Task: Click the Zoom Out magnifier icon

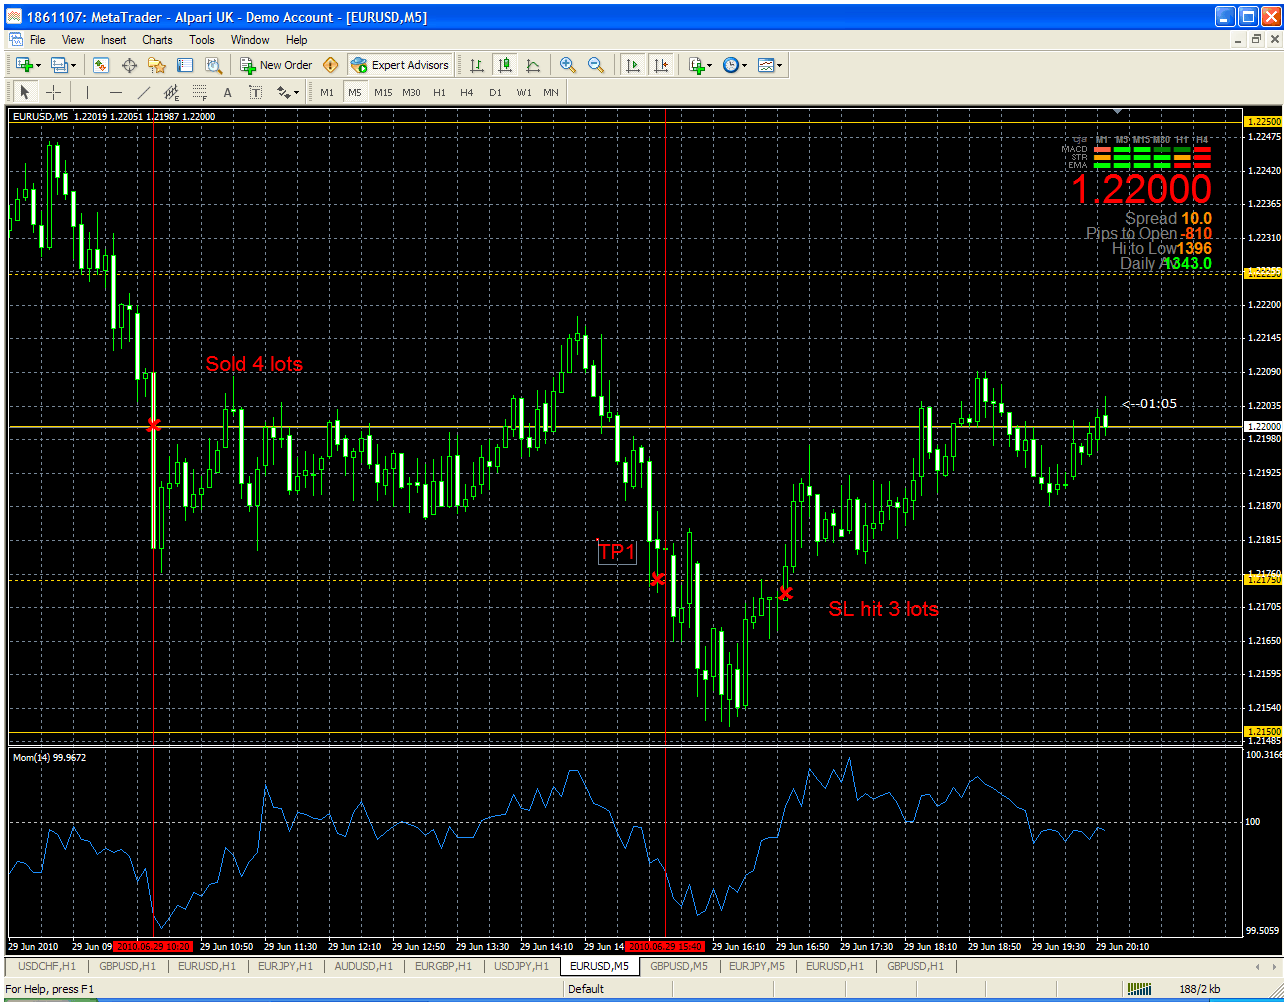Action: click(596, 65)
